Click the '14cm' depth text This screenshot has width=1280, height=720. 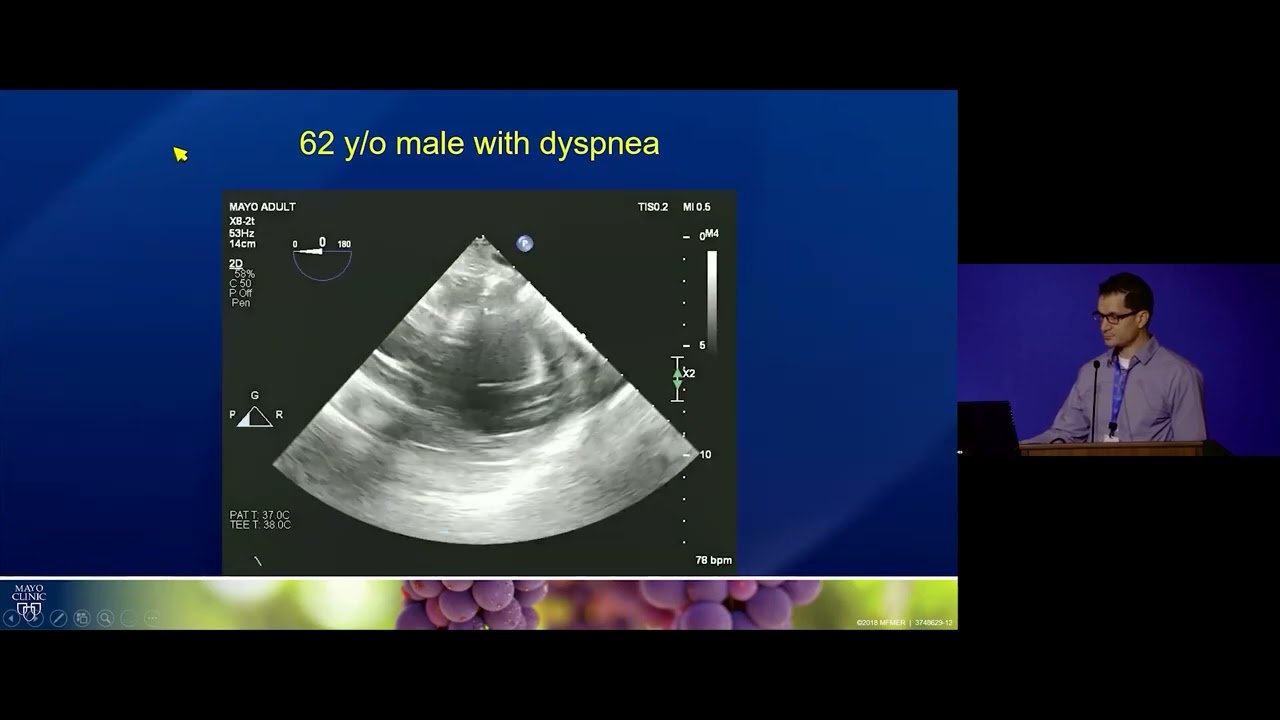coord(242,244)
